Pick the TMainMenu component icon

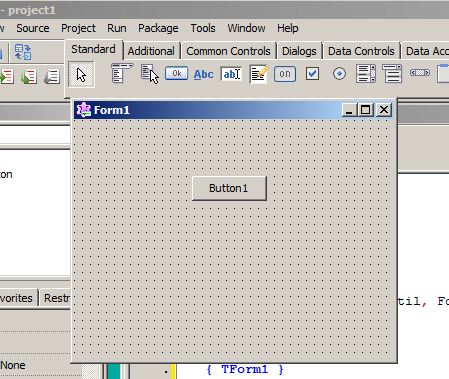click(x=121, y=73)
